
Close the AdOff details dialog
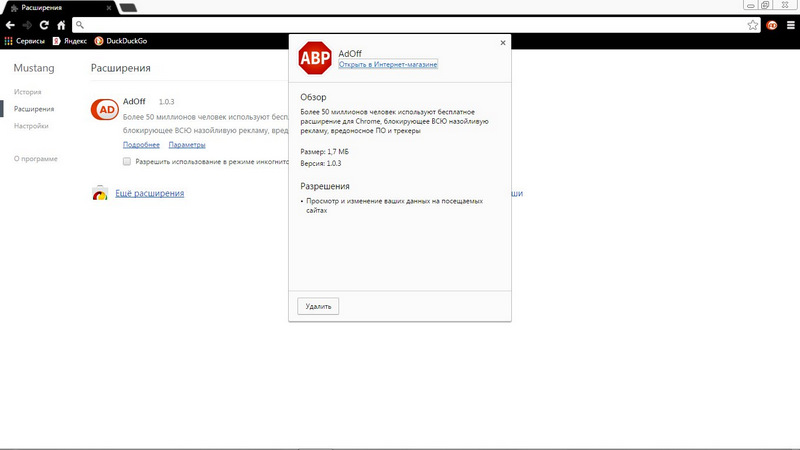503,43
